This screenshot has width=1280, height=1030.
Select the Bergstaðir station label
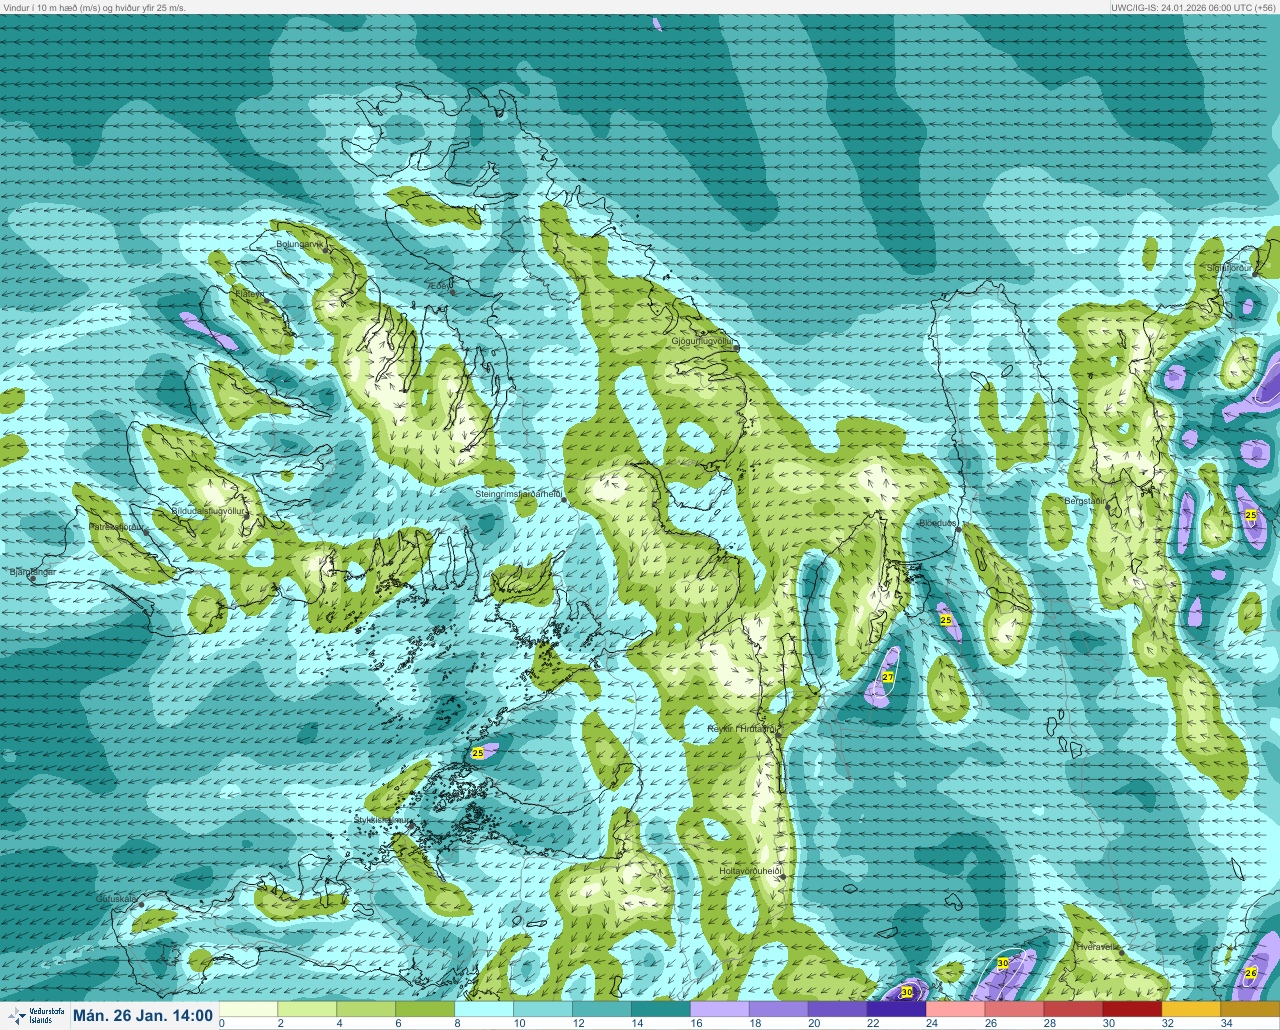[x=1085, y=500]
